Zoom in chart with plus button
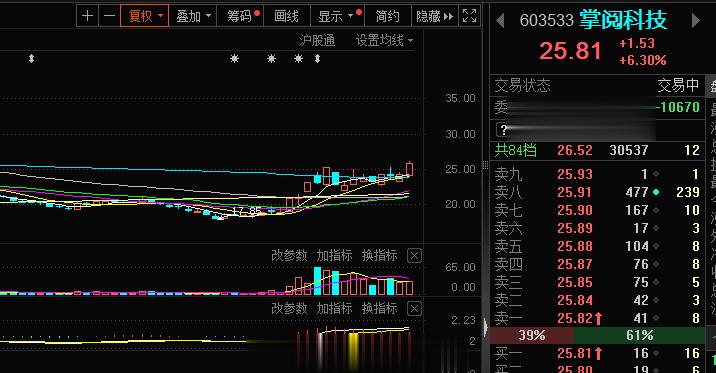716x373 pixels. click(x=87, y=16)
